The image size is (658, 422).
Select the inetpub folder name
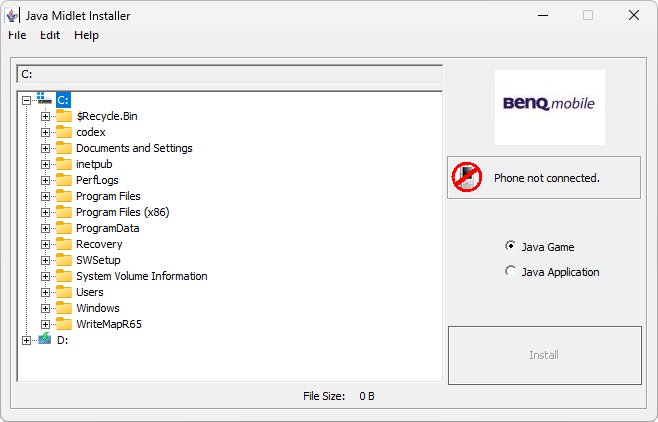[x=94, y=164]
